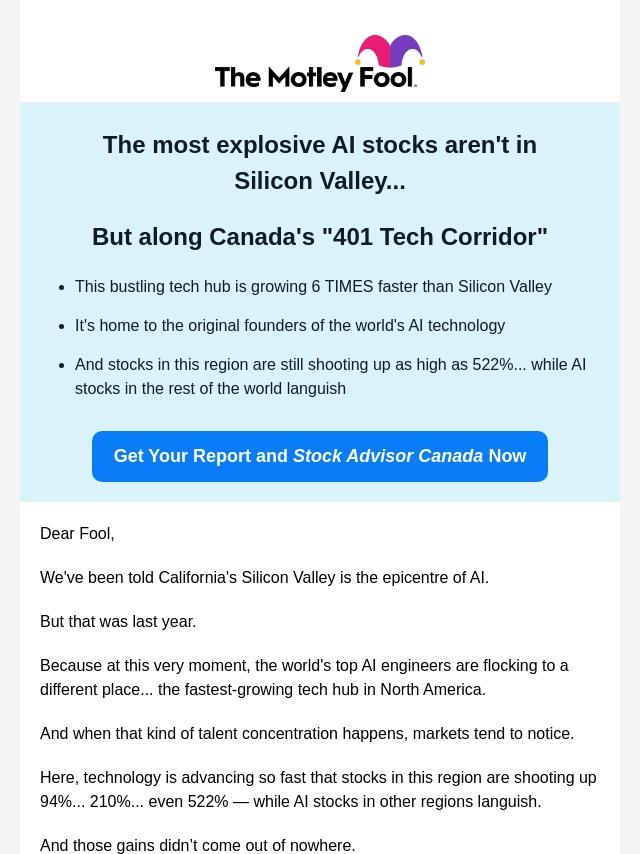Click the paragraph listing 94%... 210%... gains
Viewport: 640px width, 854px height.
tap(318, 790)
